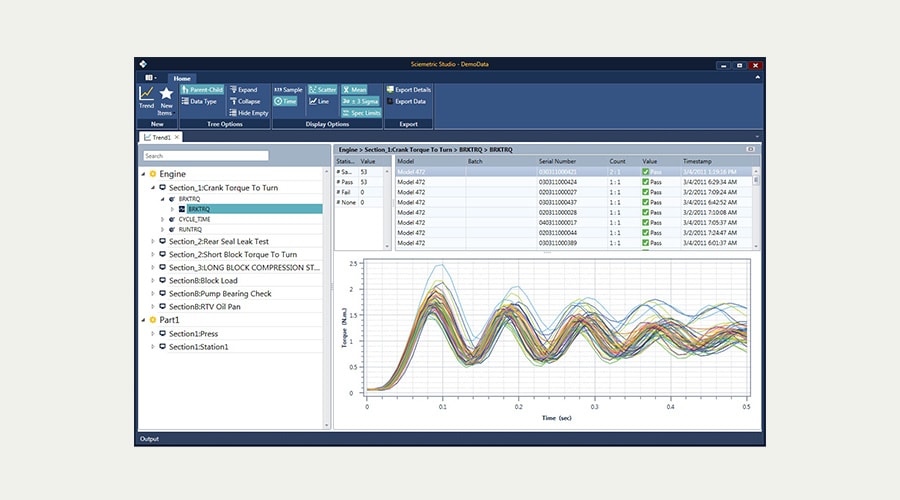This screenshot has width=900, height=500.
Task: Toggle Scatter plot display
Action: point(323,90)
